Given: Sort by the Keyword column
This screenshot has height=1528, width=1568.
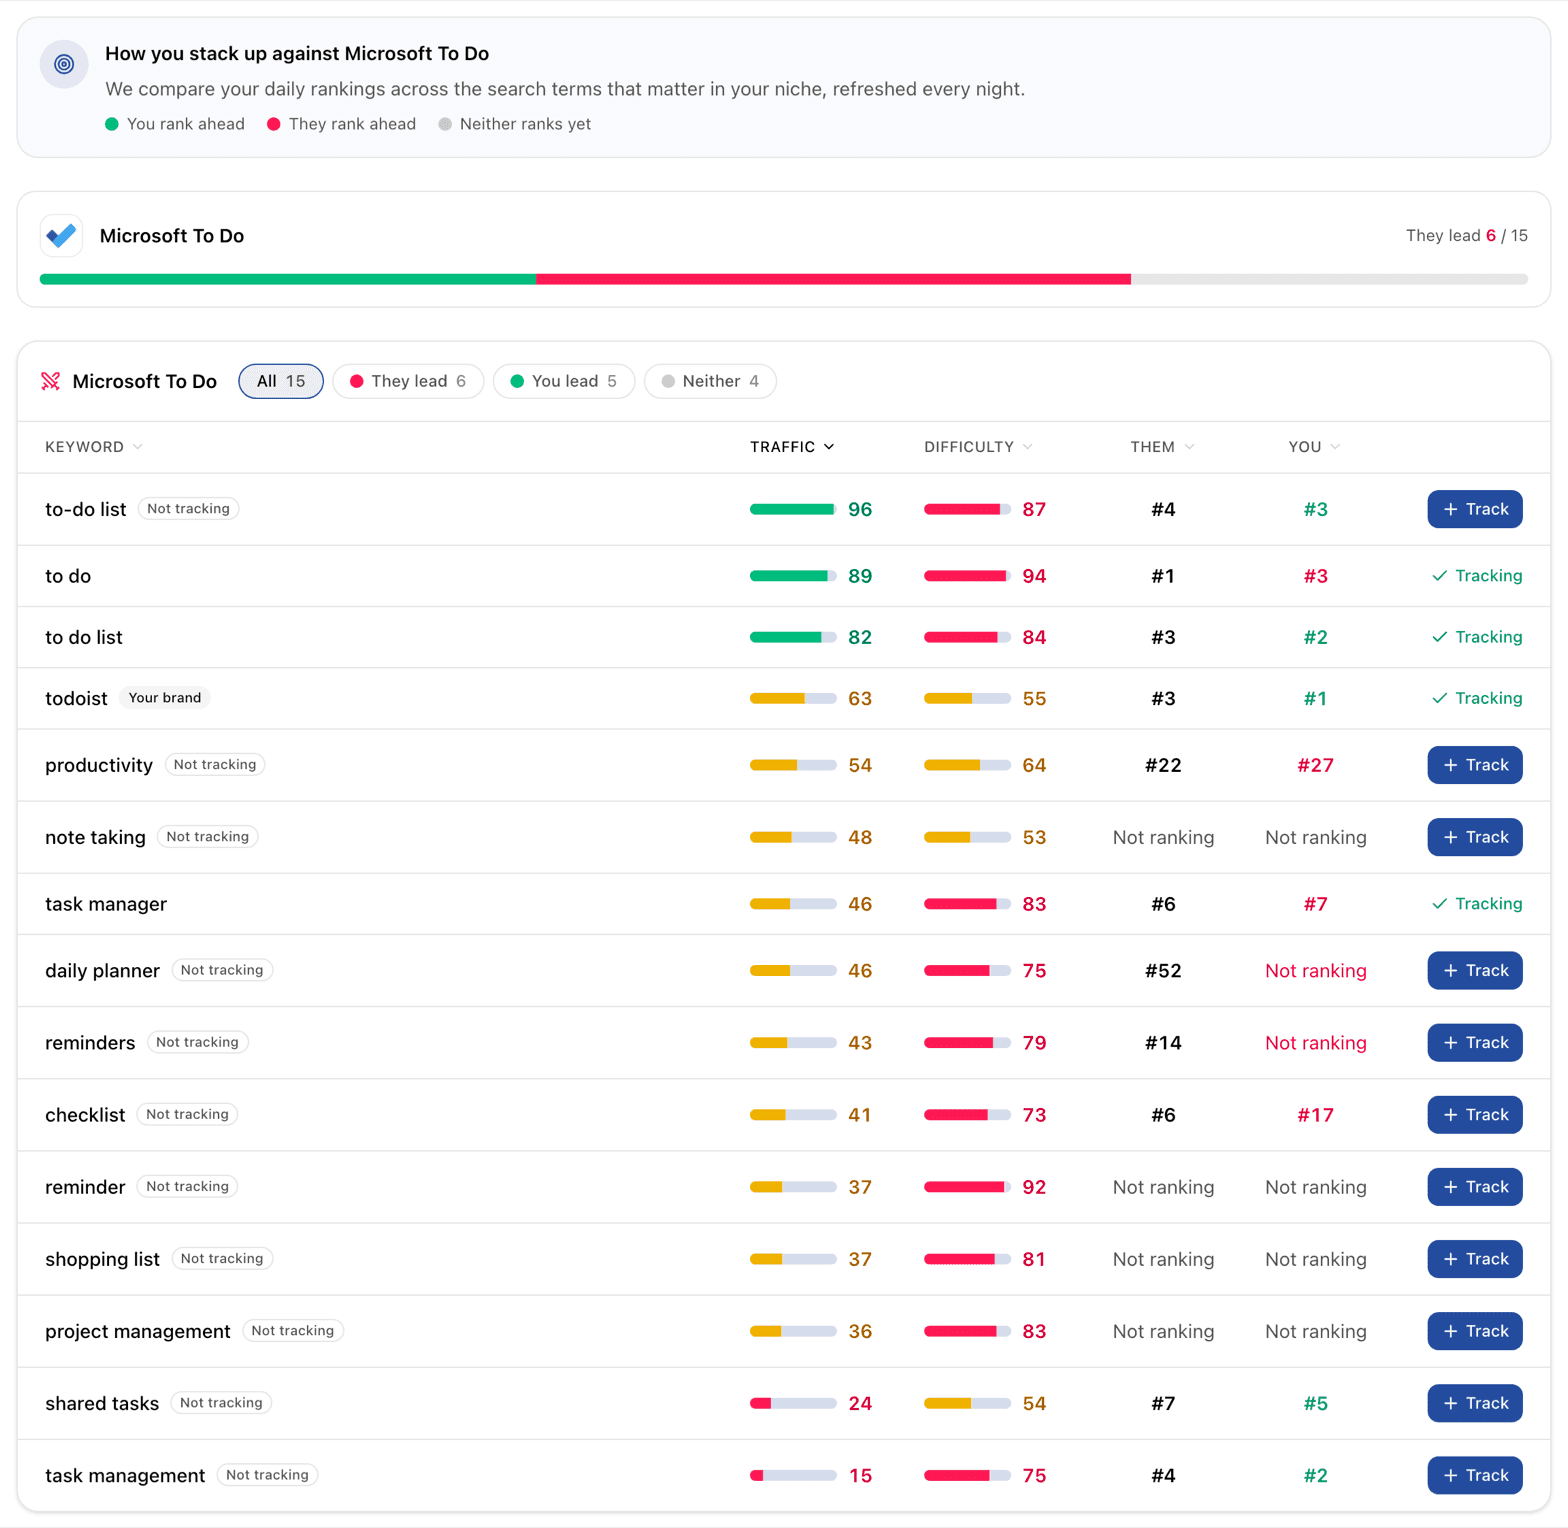Looking at the screenshot, I should 94,447.
